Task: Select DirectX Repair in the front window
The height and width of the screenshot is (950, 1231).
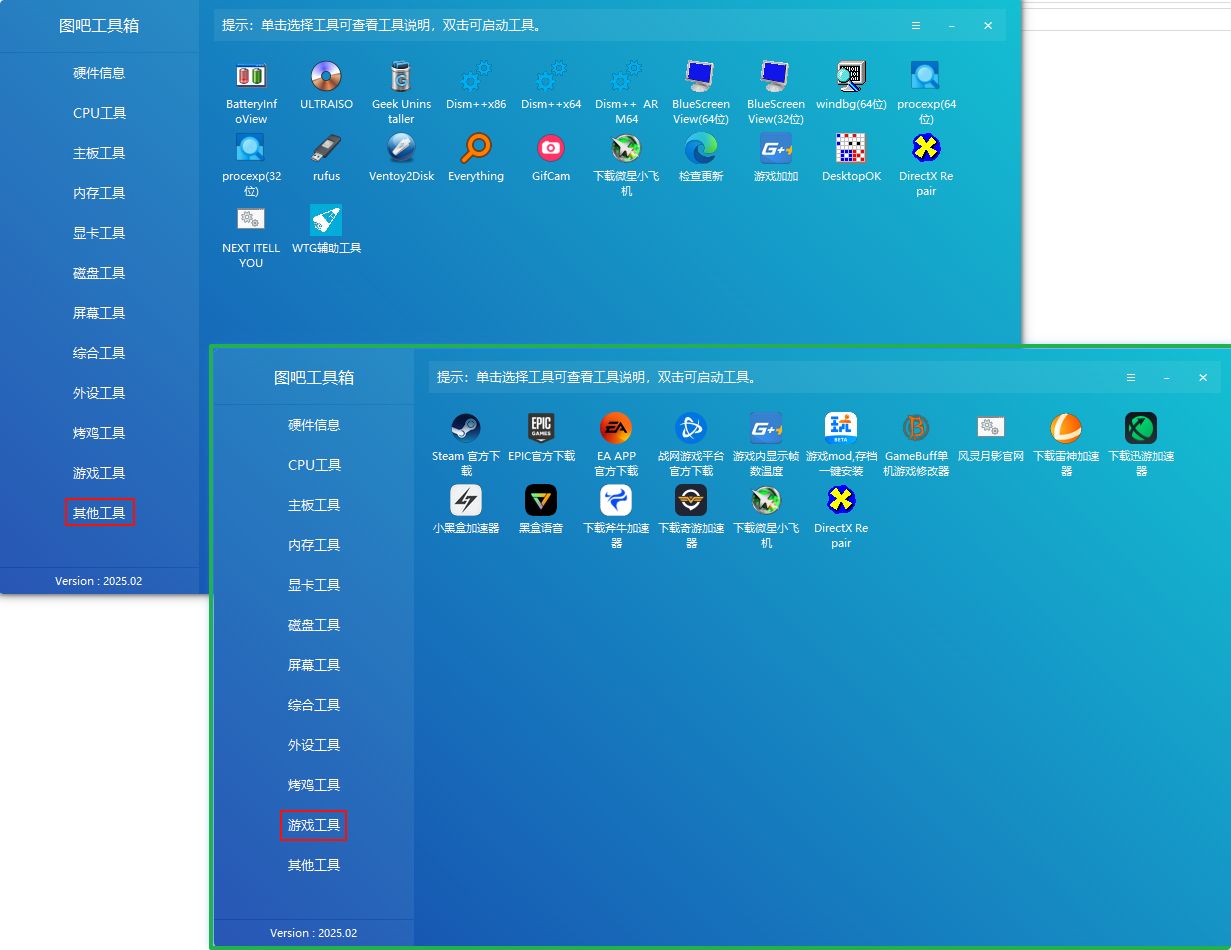Action: tap(841, 500)
